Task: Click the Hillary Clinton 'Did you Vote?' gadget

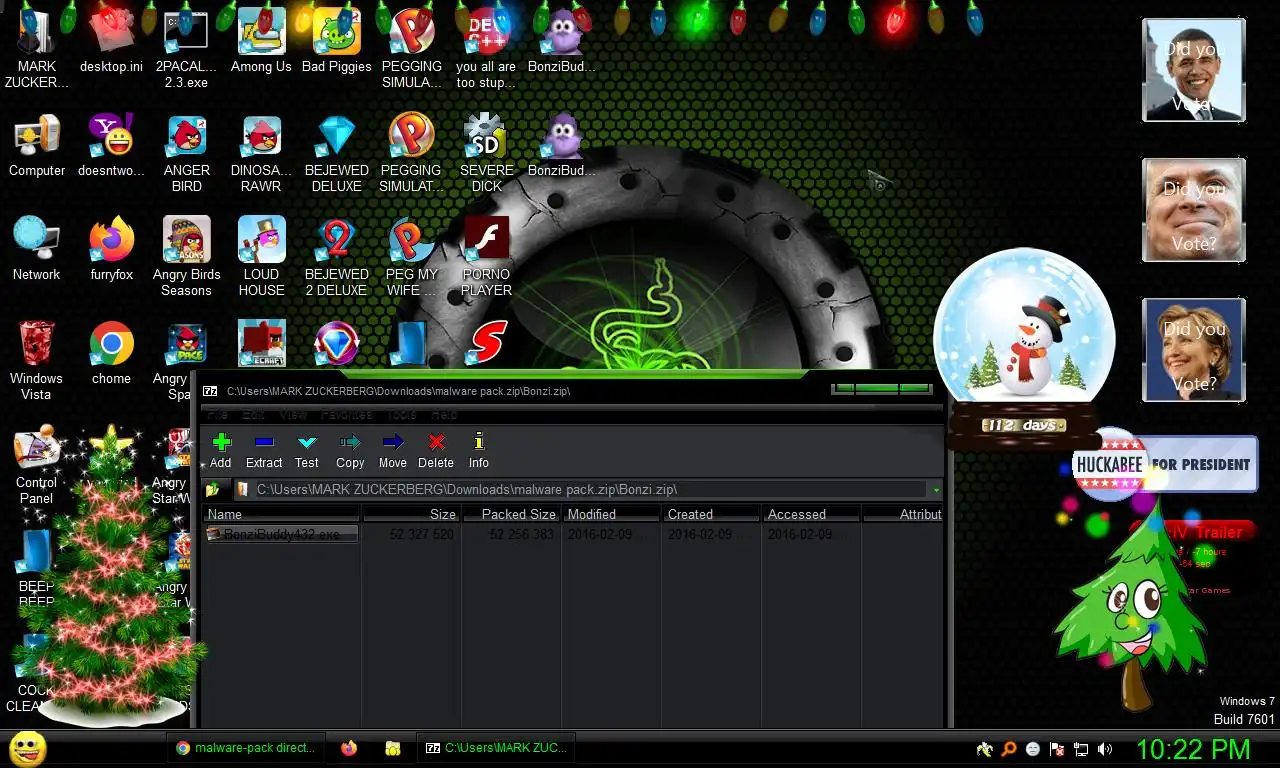Action: [x=1194, y=350]
